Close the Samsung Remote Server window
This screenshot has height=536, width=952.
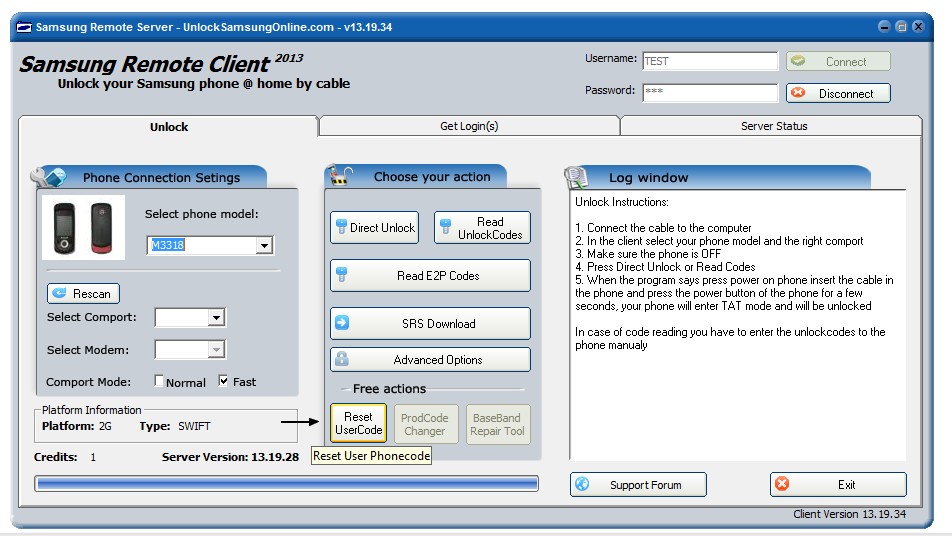(x=919, y=26)
